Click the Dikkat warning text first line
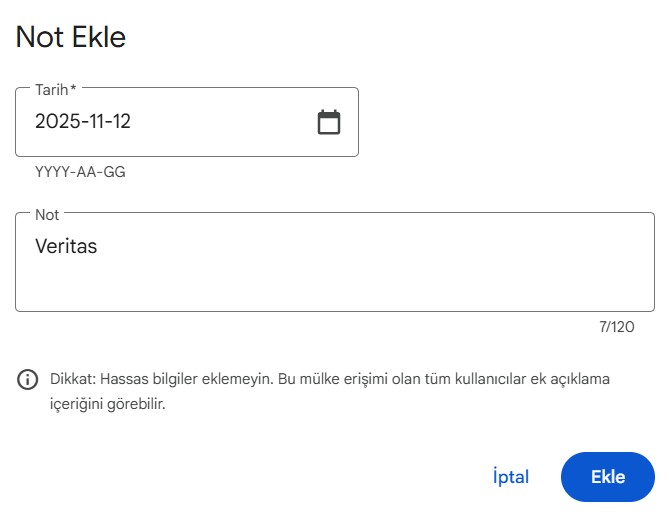This screenshot has height=522, width=669. click(330, 380)
